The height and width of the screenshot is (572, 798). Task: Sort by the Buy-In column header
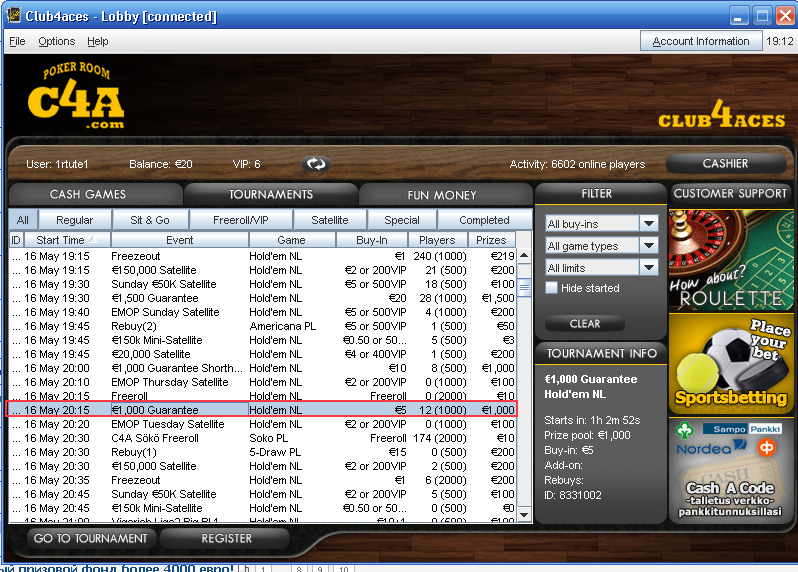pos(372,240)
